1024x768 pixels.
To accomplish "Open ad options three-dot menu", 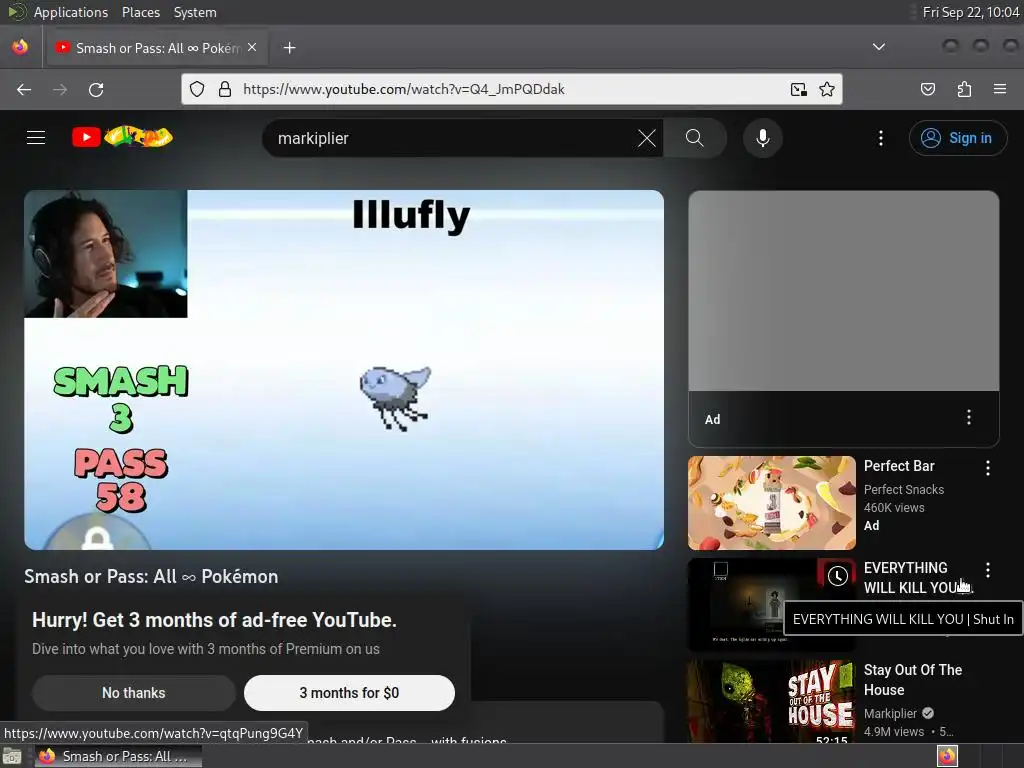I will pyautogui.click(x=969, y=417).
